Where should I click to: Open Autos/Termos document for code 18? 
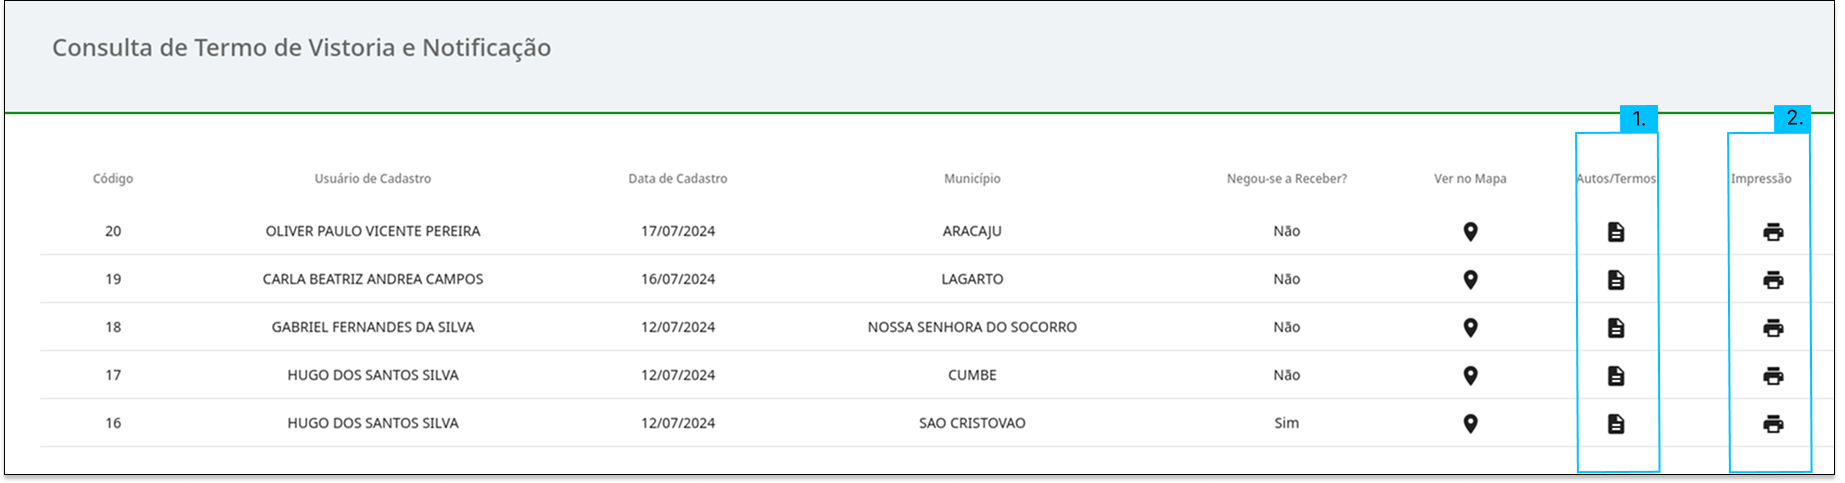click(1616, 328)
